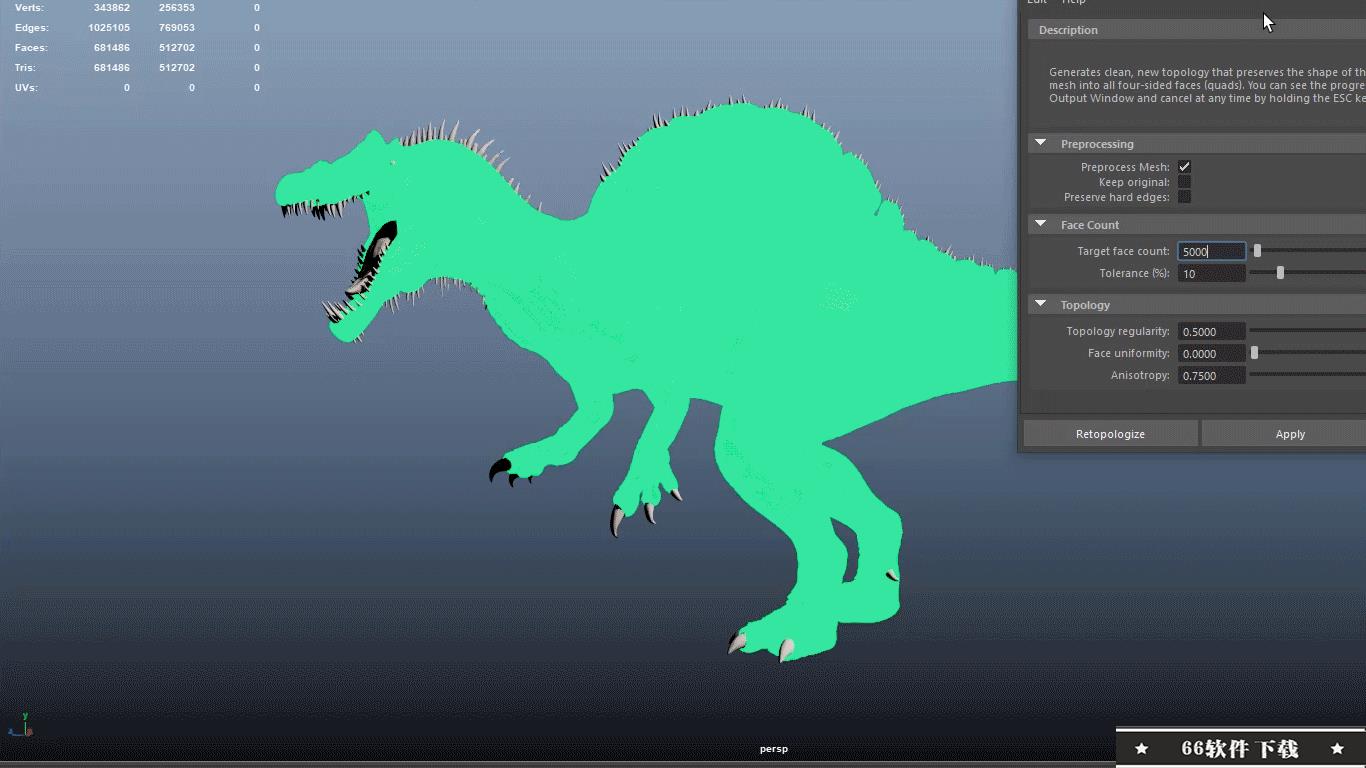Click the Face uniformity value field
1366x768 pixels.
(1211, 354)
